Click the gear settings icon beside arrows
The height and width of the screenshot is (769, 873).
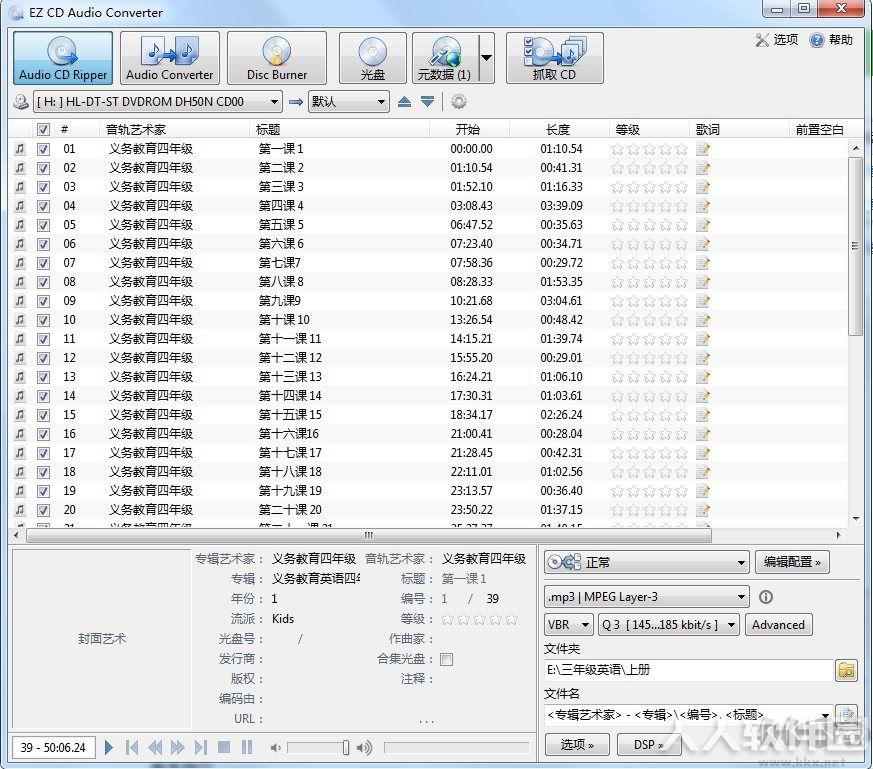tap(459, 102)
